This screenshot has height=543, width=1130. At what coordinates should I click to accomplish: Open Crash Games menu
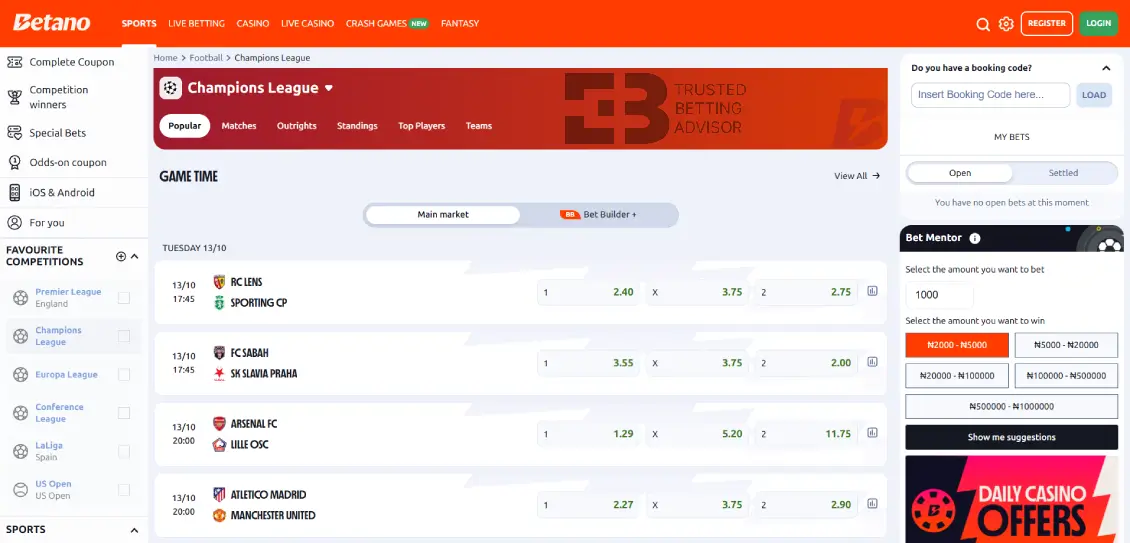(387, 23)
